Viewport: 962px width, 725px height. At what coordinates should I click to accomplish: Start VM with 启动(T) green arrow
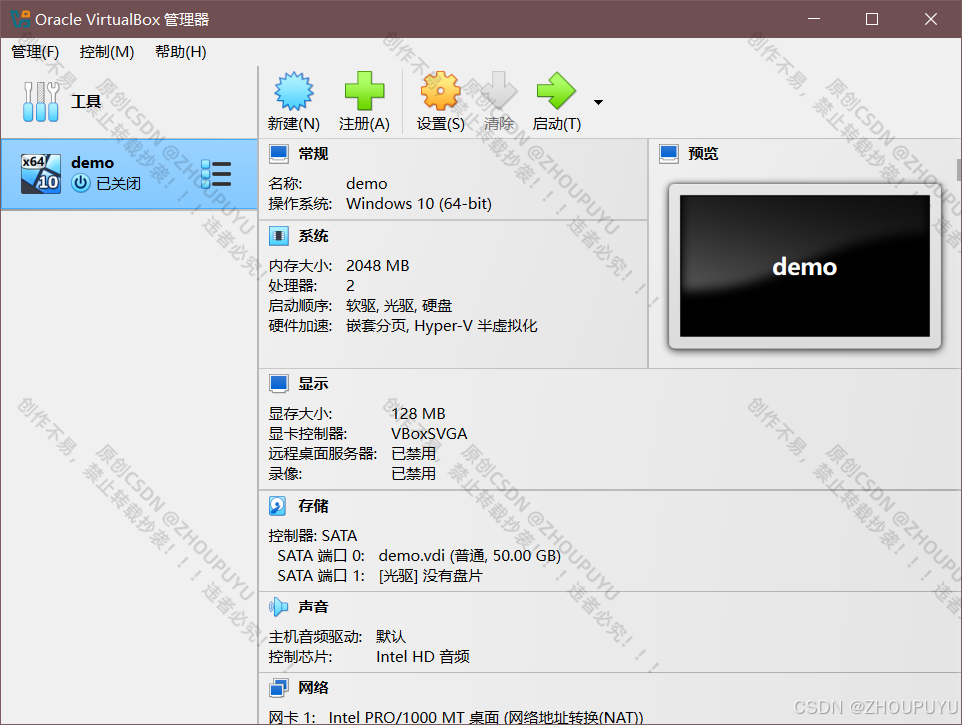click(556, 91)
